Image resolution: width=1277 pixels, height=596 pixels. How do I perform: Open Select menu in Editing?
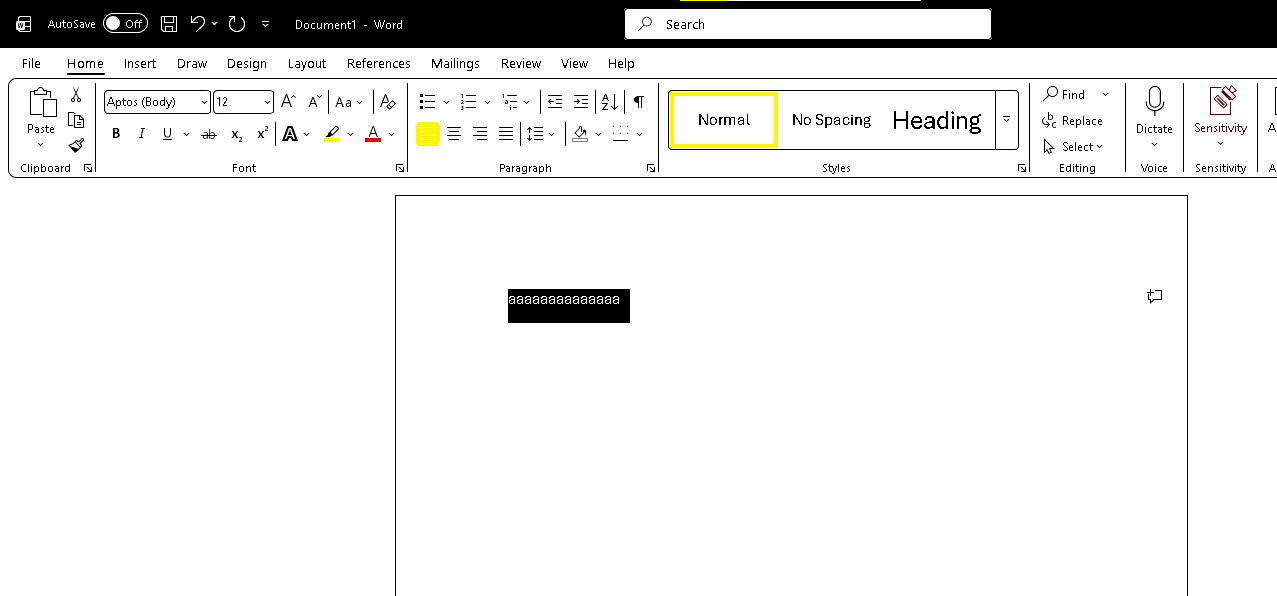tap(1072, 146)
